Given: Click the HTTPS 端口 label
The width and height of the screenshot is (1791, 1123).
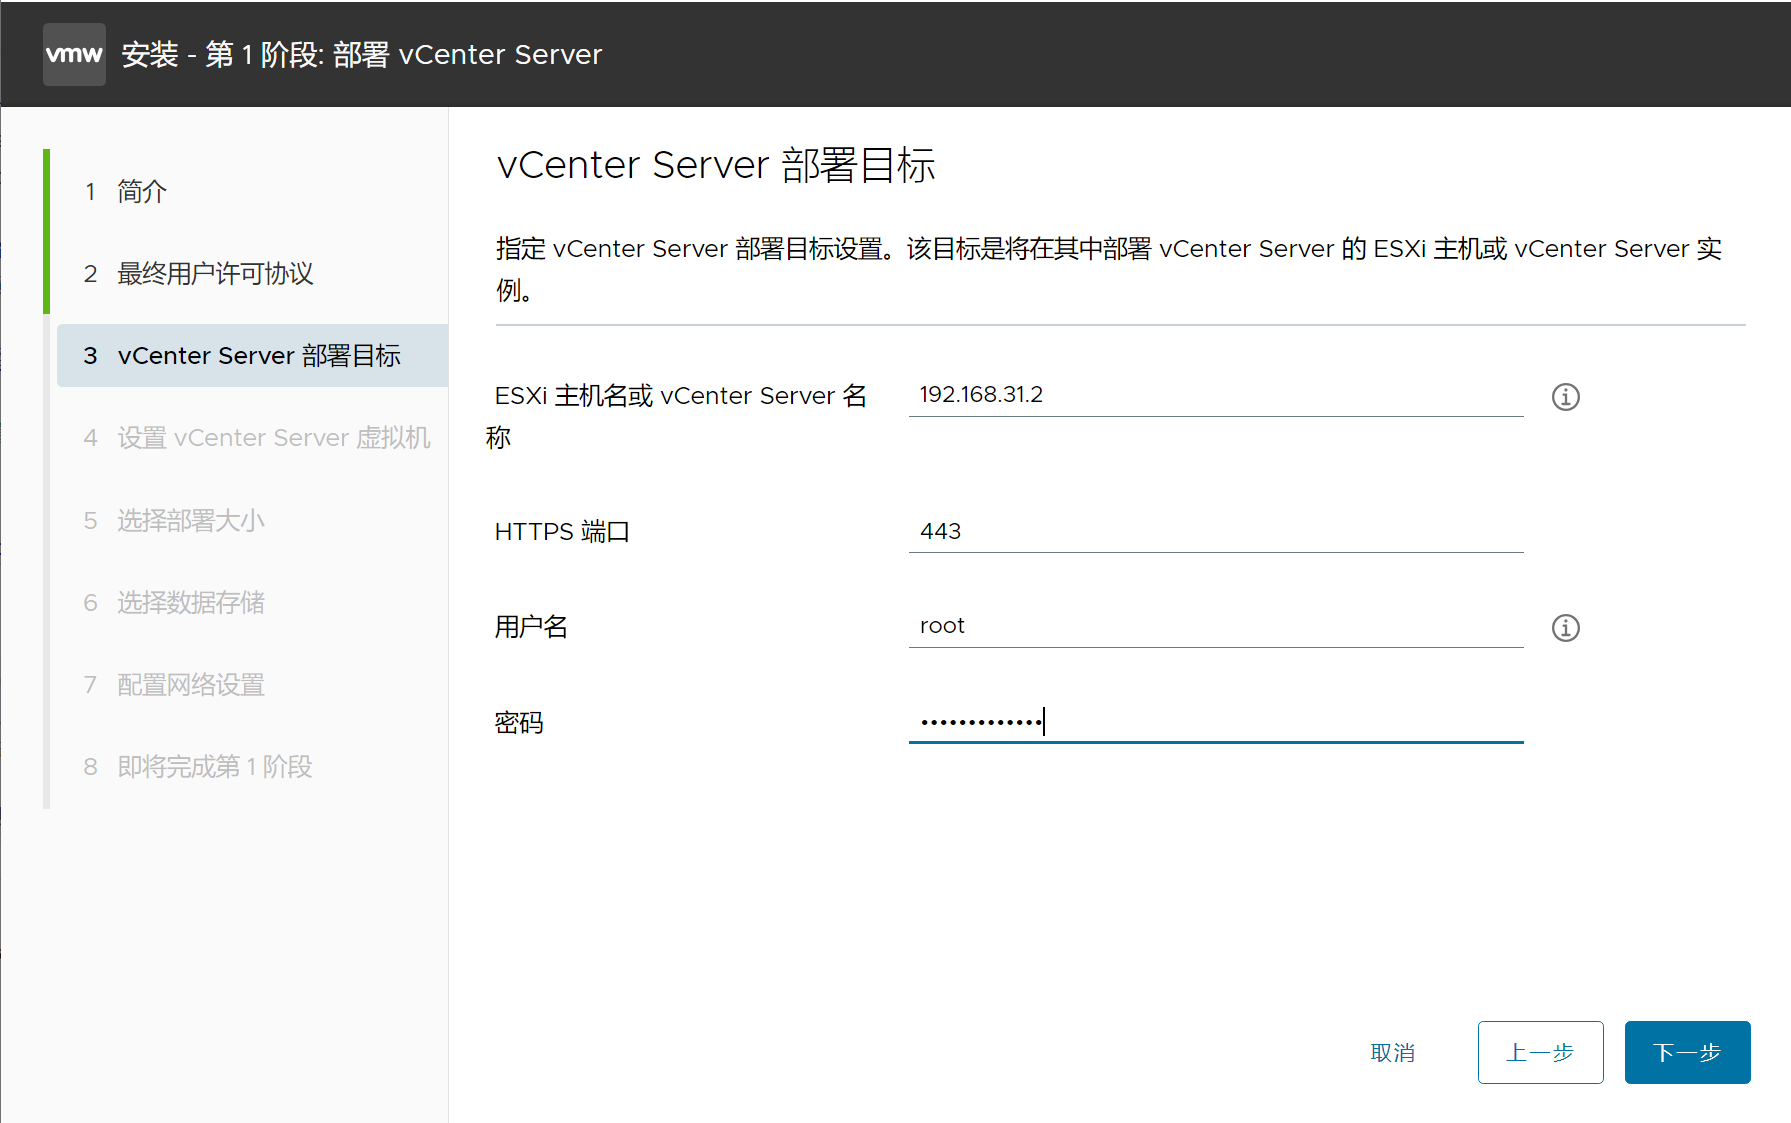Looking at the screenshot, I should (x=562, y=532).
